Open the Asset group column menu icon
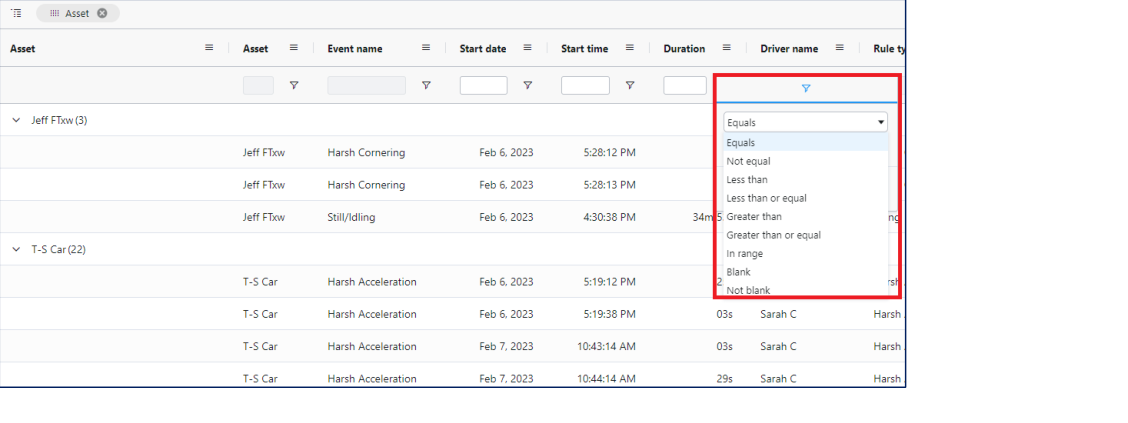This screenshot has height=423, width=1128. [209, 48]
